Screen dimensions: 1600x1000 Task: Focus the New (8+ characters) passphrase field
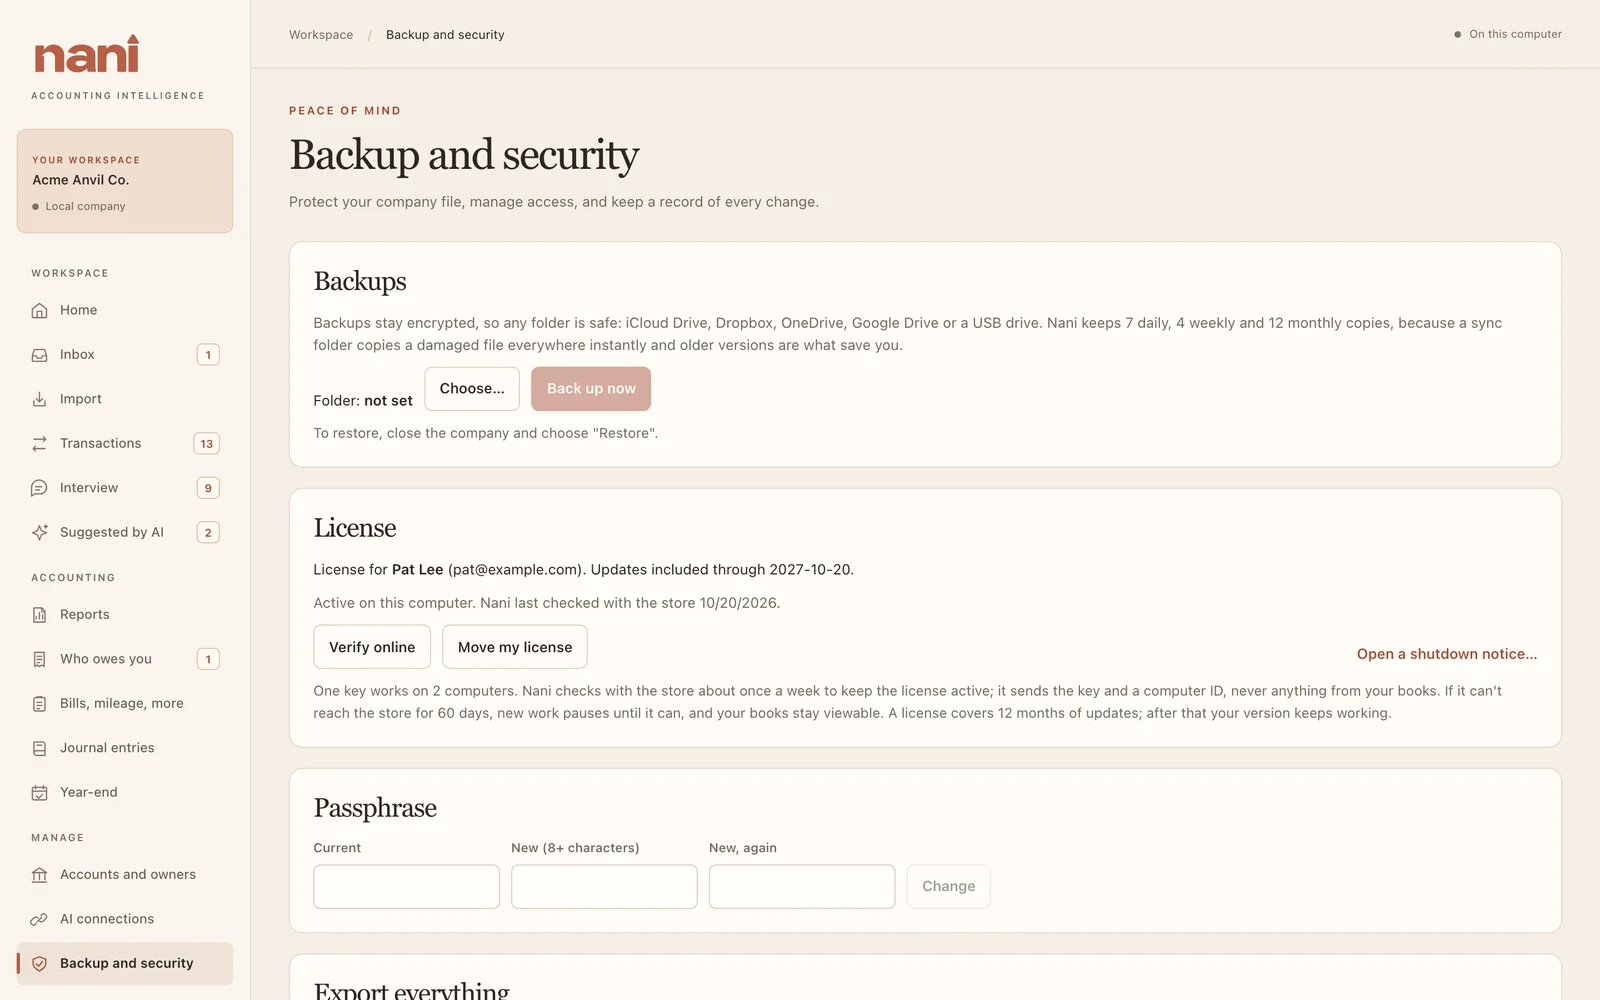(604, 887)
